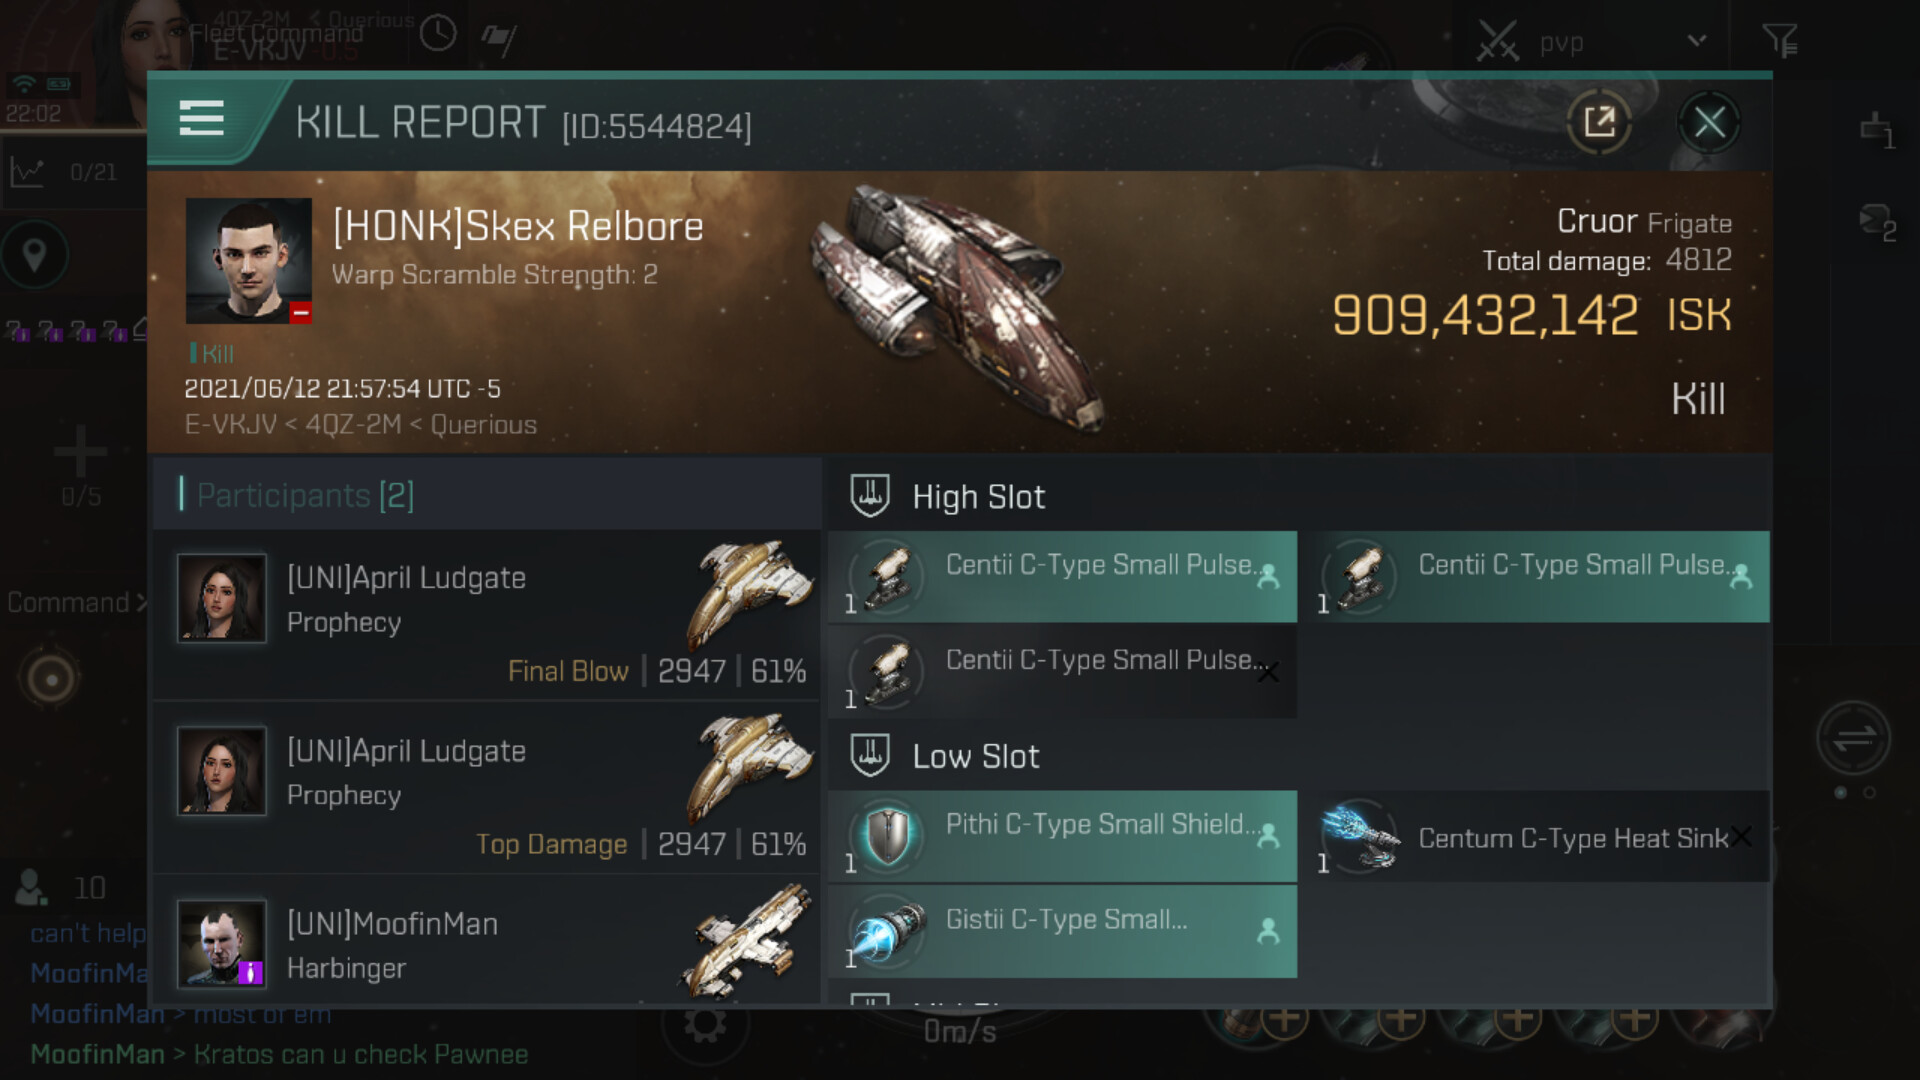Click the share kill report icon
Image resolution: width=1920 pixels, height=1080 pixels.
[x=1598, y=123]
